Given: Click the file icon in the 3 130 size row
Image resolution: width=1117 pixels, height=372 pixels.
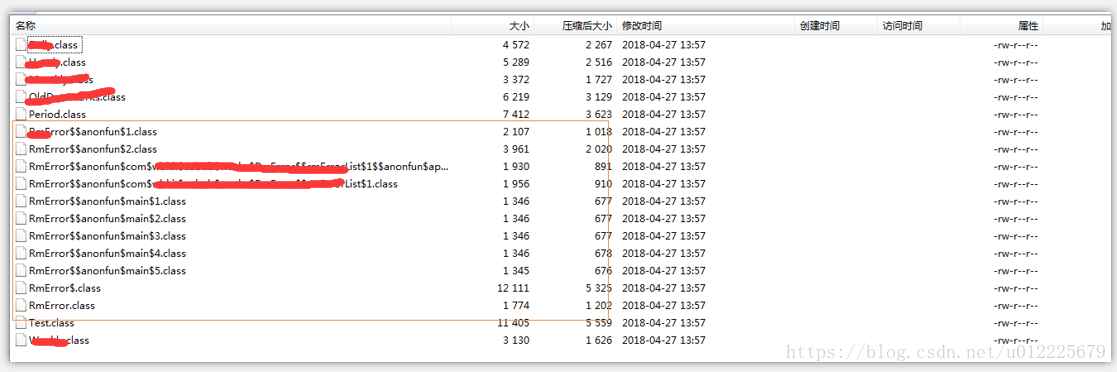Looking at the screenshot, I should click(x=21, y=340).
